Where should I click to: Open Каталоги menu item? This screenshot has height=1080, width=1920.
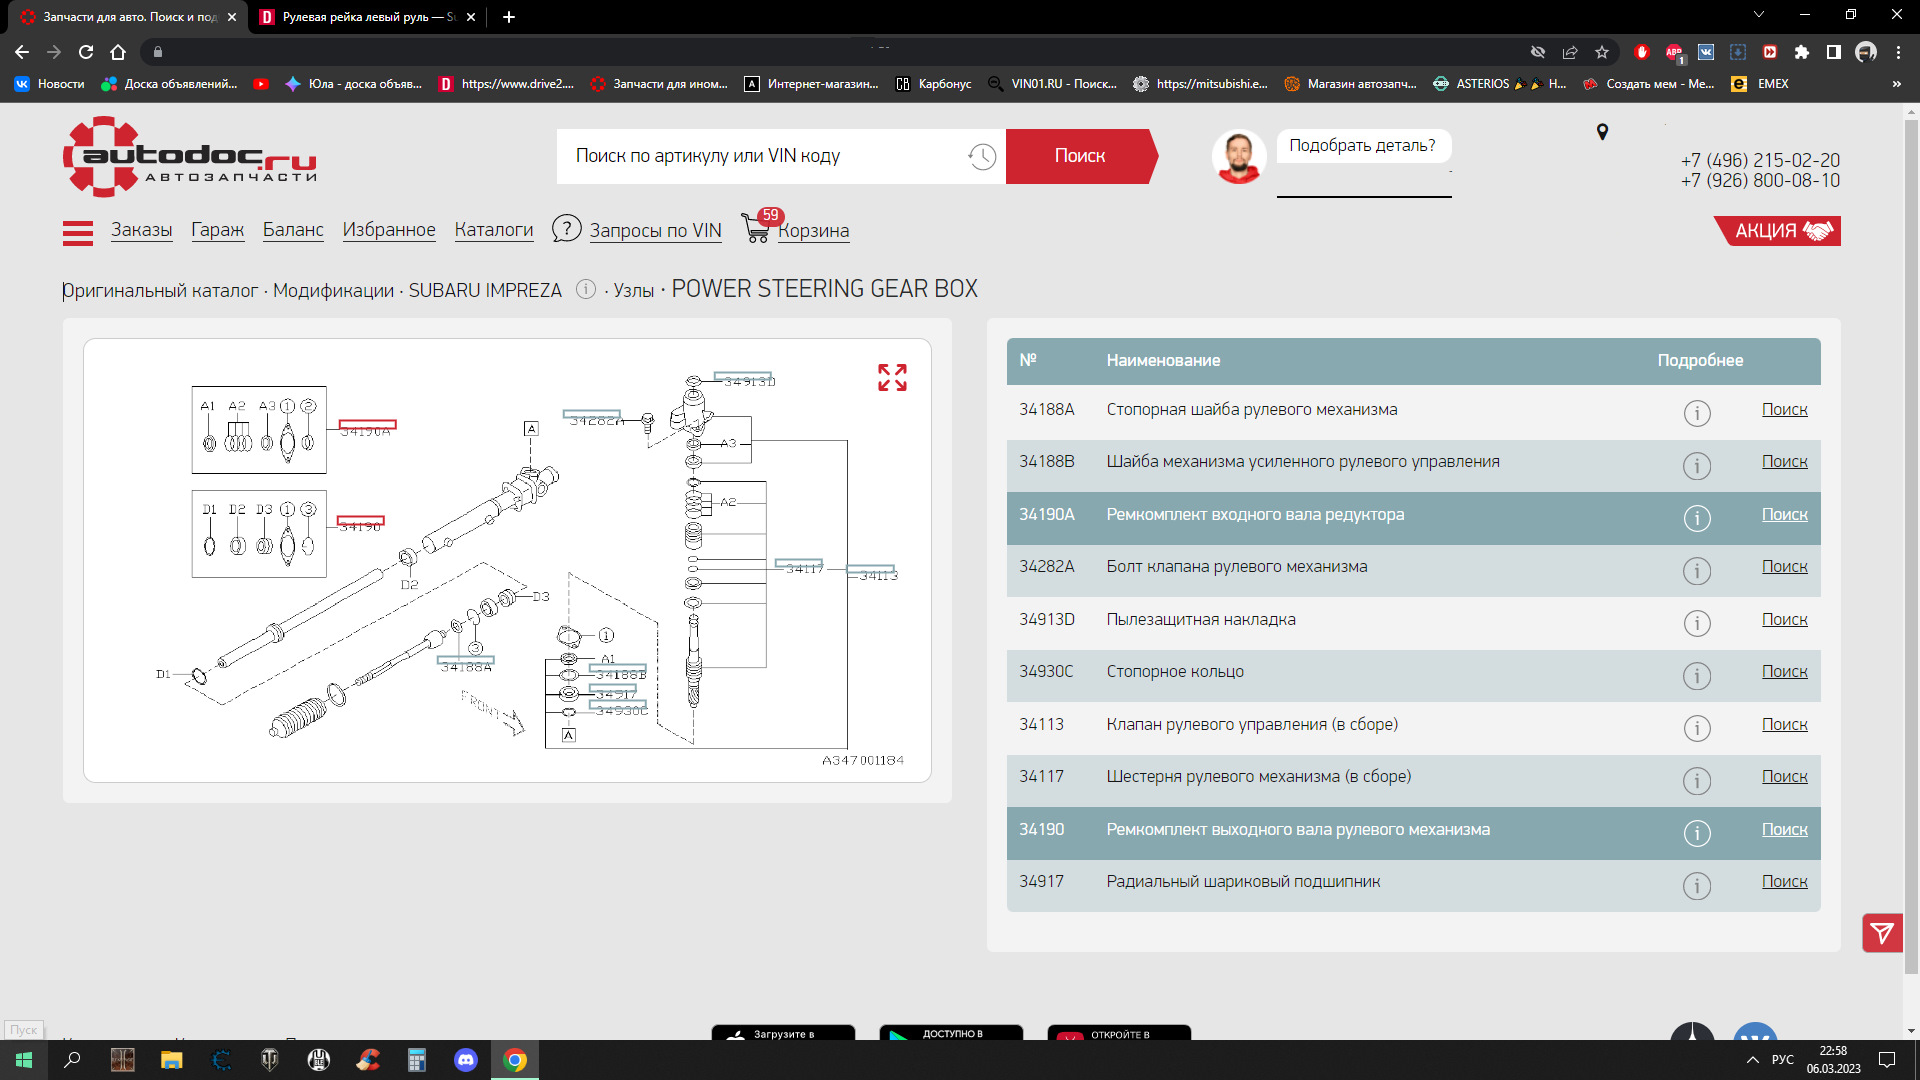pyautogui.click(x=494, y=230)
